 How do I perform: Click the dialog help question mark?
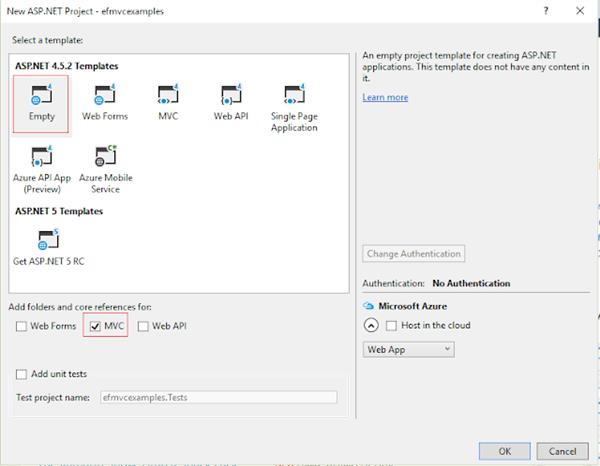click(546, 10)
